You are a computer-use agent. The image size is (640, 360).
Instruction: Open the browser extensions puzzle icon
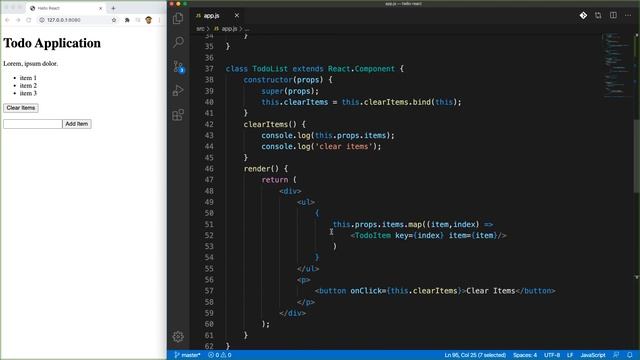[x=127, y=20]
